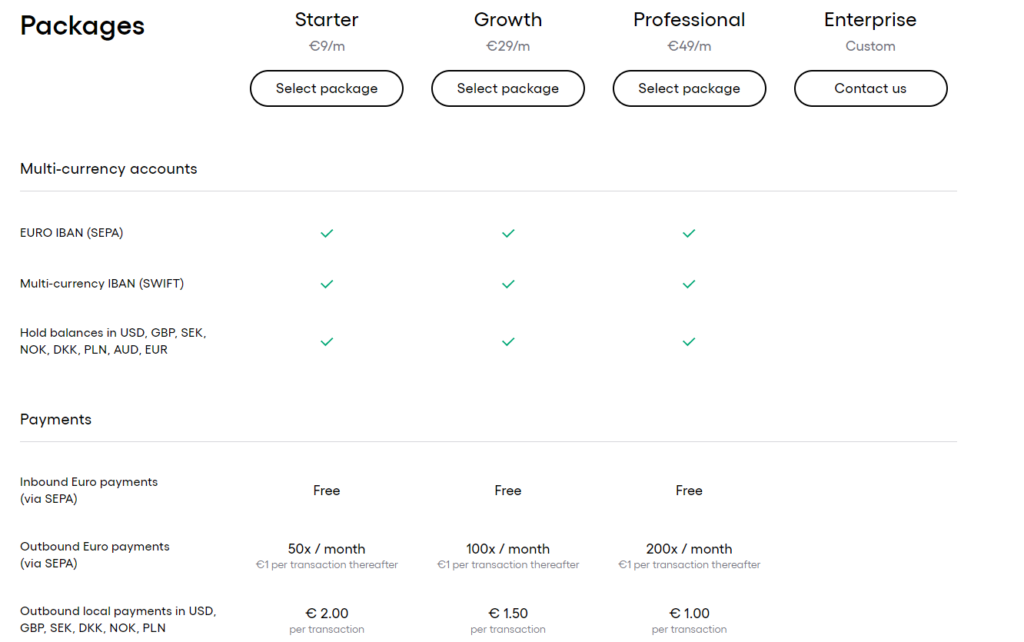Click the Growth checkmark for Hold balances row
1024x642 pixels.
[508, 342]
